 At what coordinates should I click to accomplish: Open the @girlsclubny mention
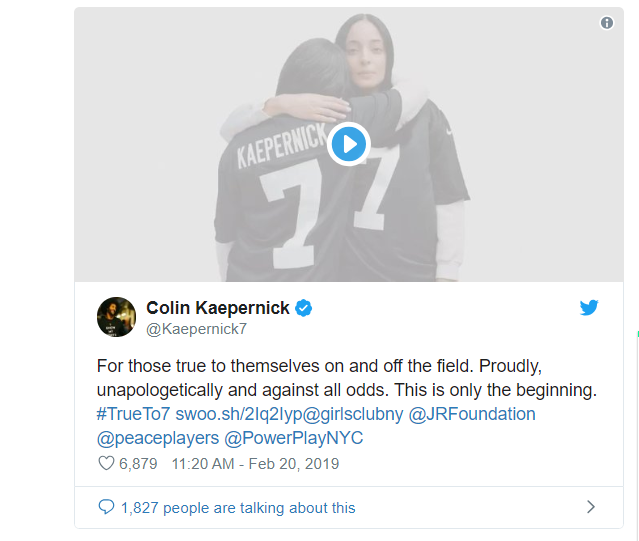(353, 414)
